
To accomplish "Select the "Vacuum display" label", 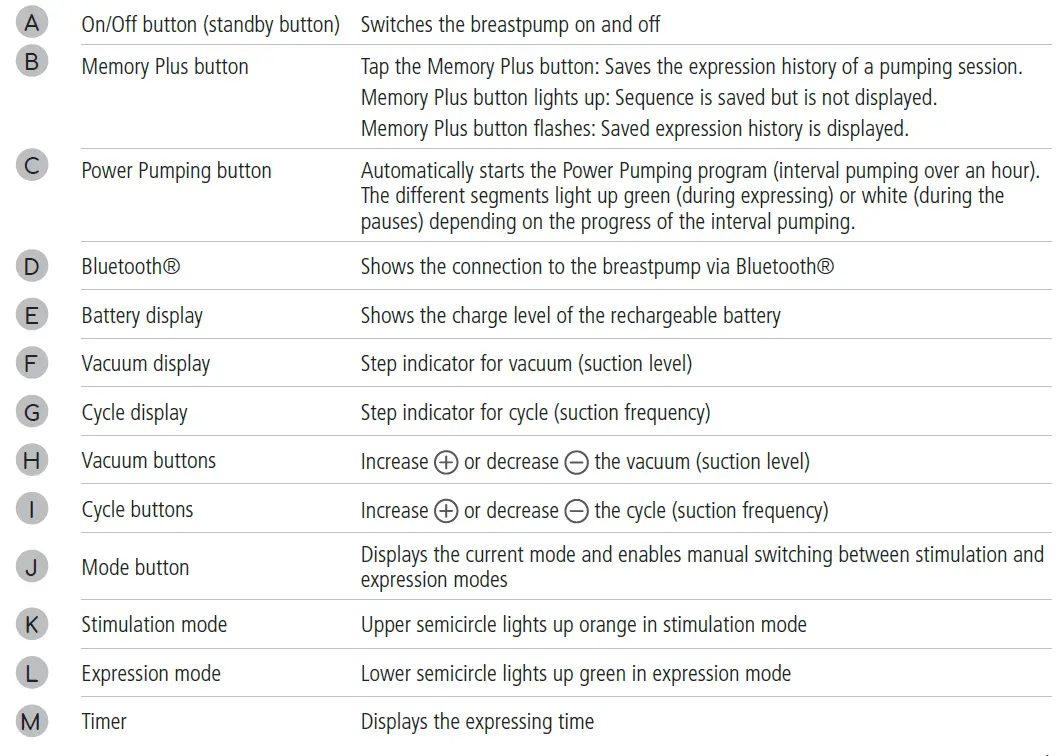I will pos(145,364).
